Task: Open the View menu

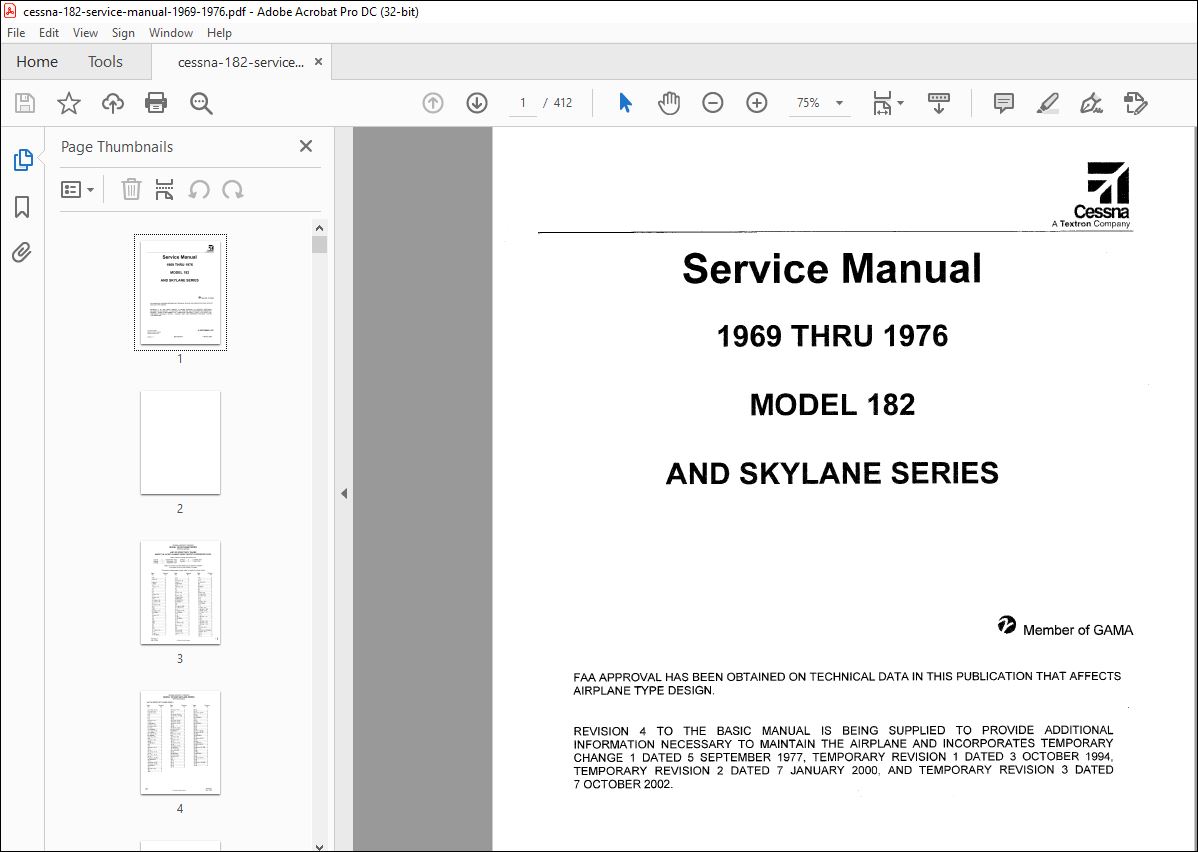Action: point(85,33)
